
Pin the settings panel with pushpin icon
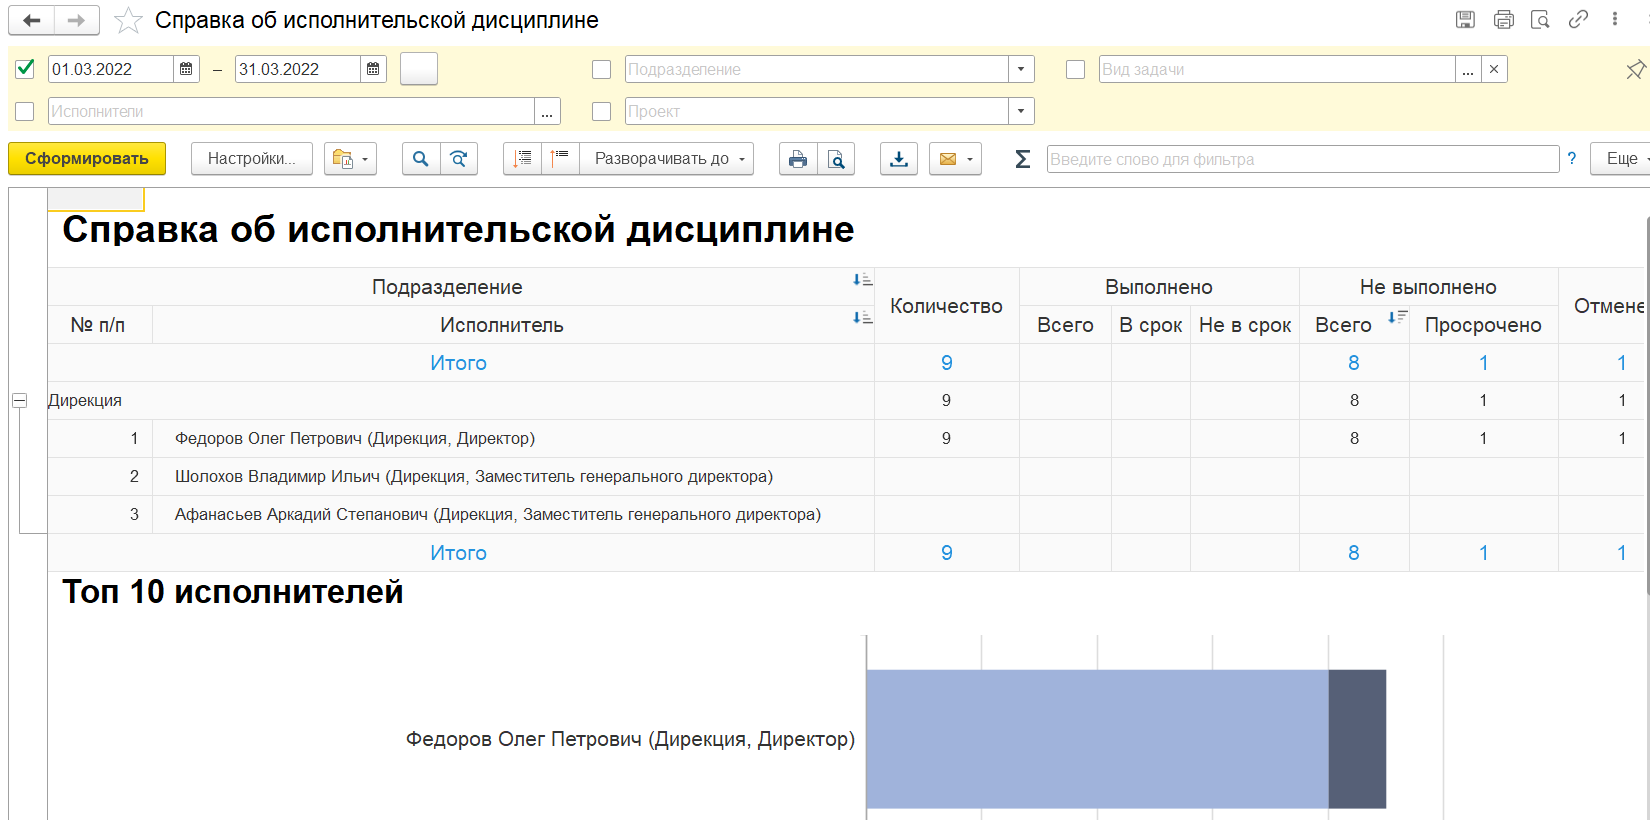(1635, 69)
